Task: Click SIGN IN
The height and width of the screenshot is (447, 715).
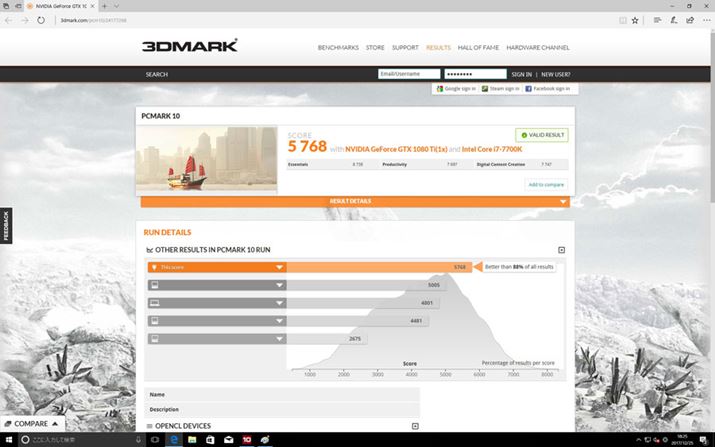Action: 522,74
